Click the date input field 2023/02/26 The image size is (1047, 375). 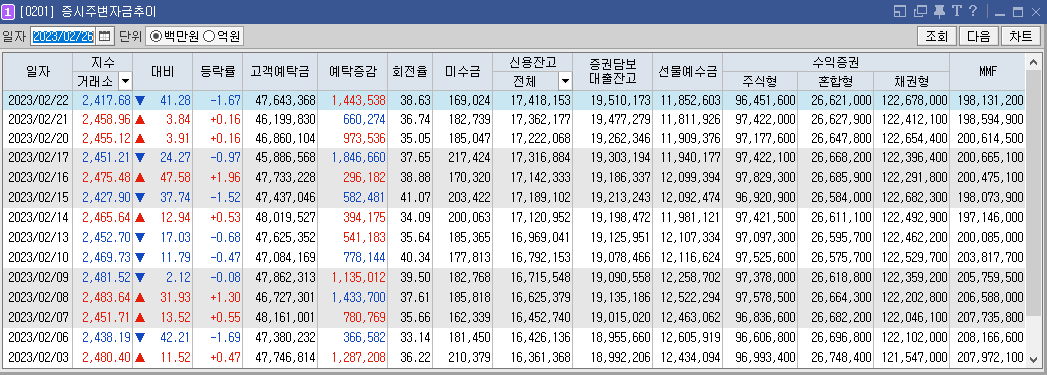[63, 36]
